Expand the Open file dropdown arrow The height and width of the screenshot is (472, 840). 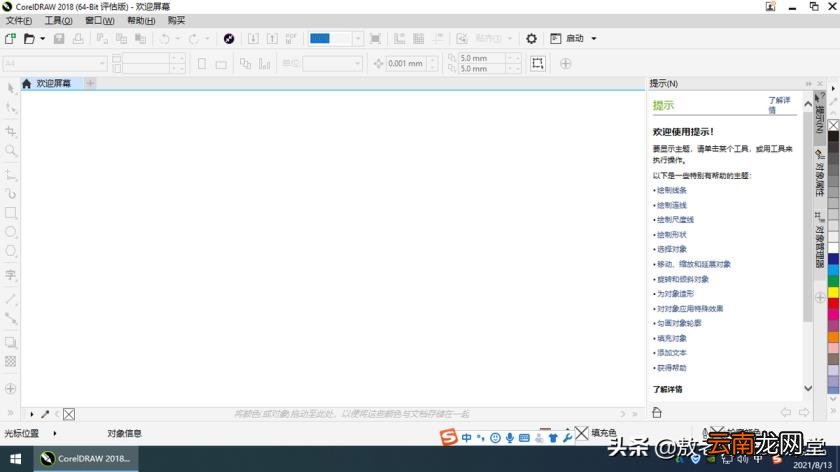43,39
